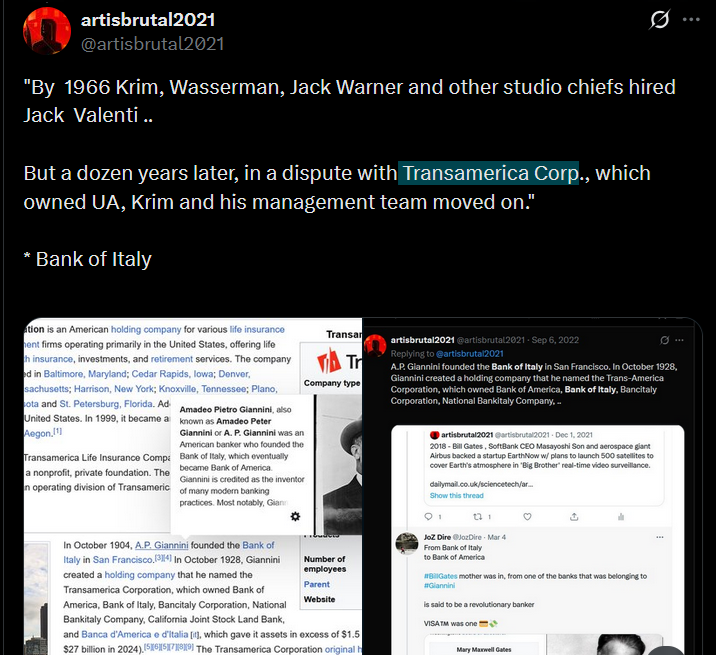716x655 pixels.
Task: Open the three-dot more menu at top
Action: click(691, 20)
